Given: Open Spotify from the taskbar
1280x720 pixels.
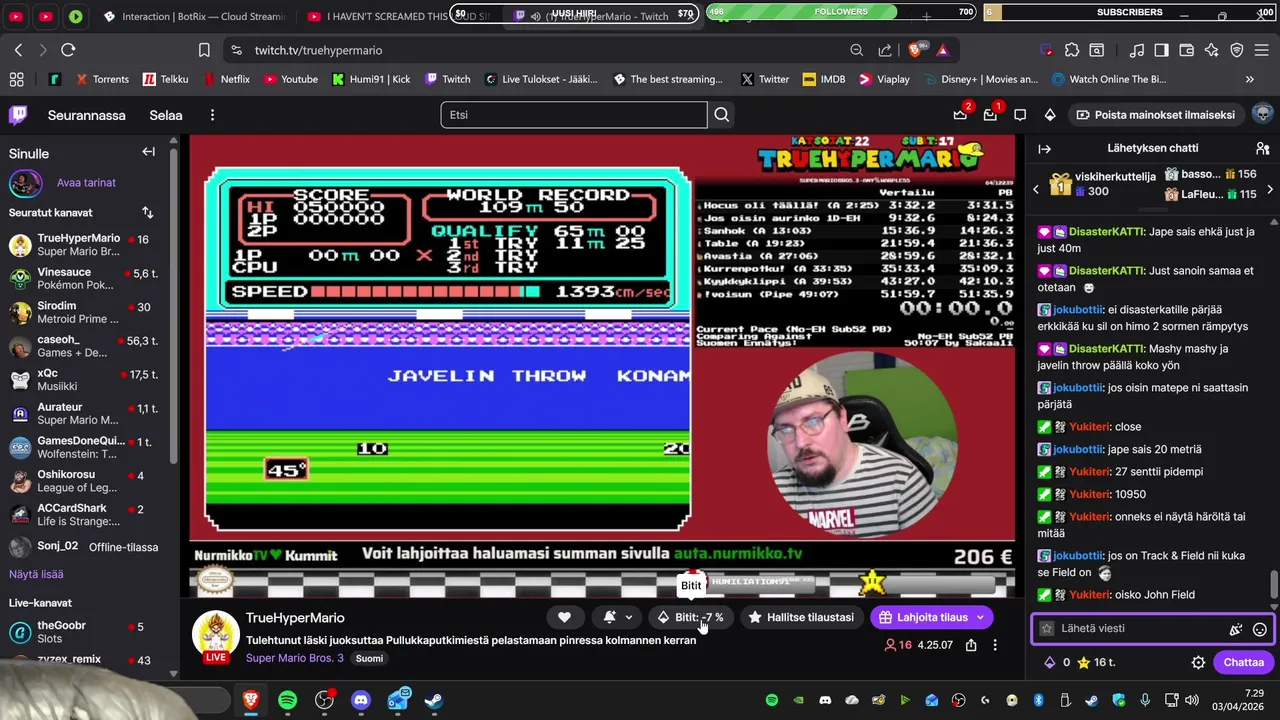Looking at the screenshot, I should click(288, 700).
